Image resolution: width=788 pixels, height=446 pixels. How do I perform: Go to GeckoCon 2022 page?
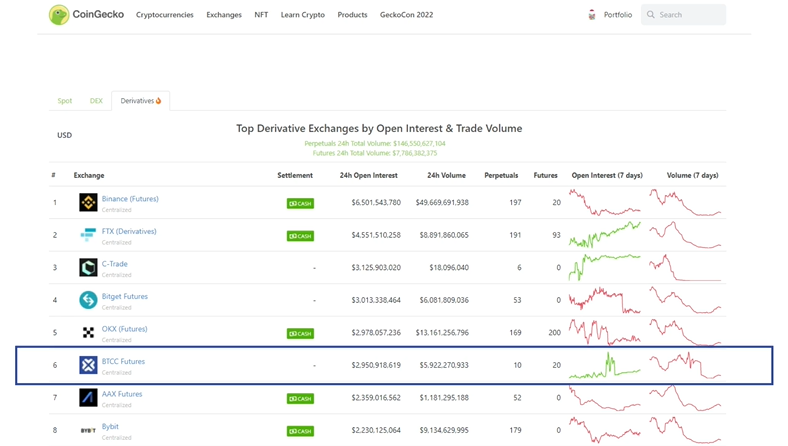tap(406, 15)
